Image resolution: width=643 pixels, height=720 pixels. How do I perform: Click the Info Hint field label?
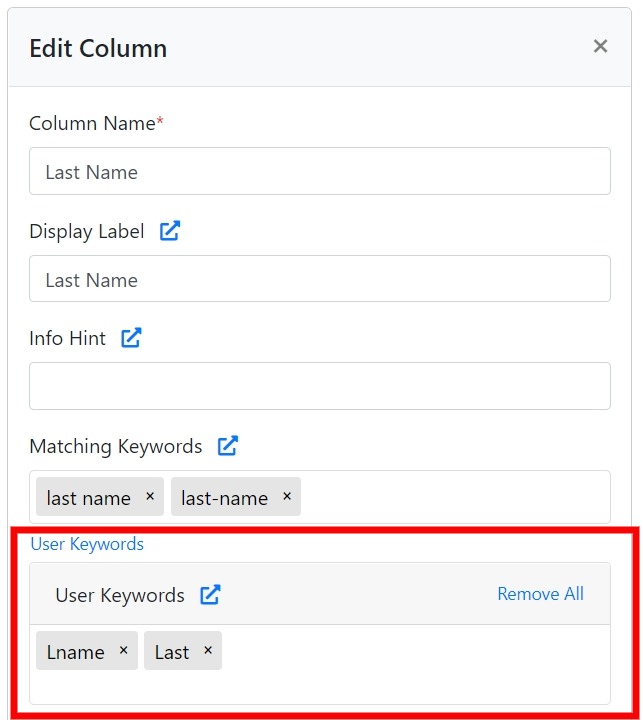pos(68,338)
